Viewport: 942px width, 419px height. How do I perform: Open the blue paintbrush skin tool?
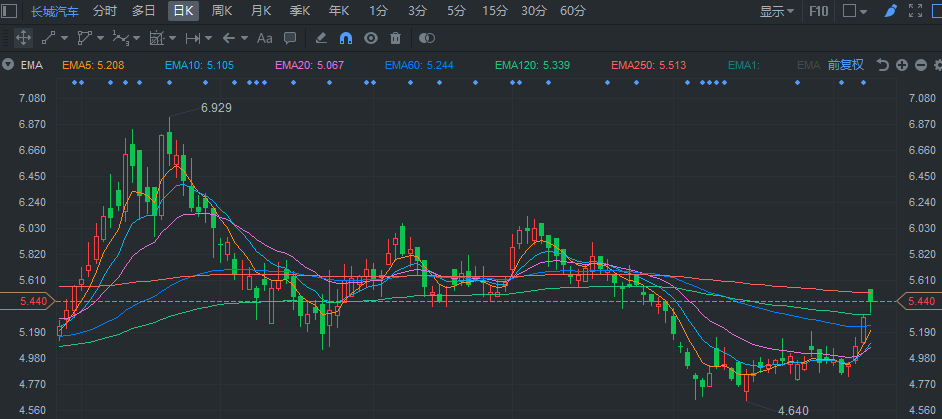(892, 11)
